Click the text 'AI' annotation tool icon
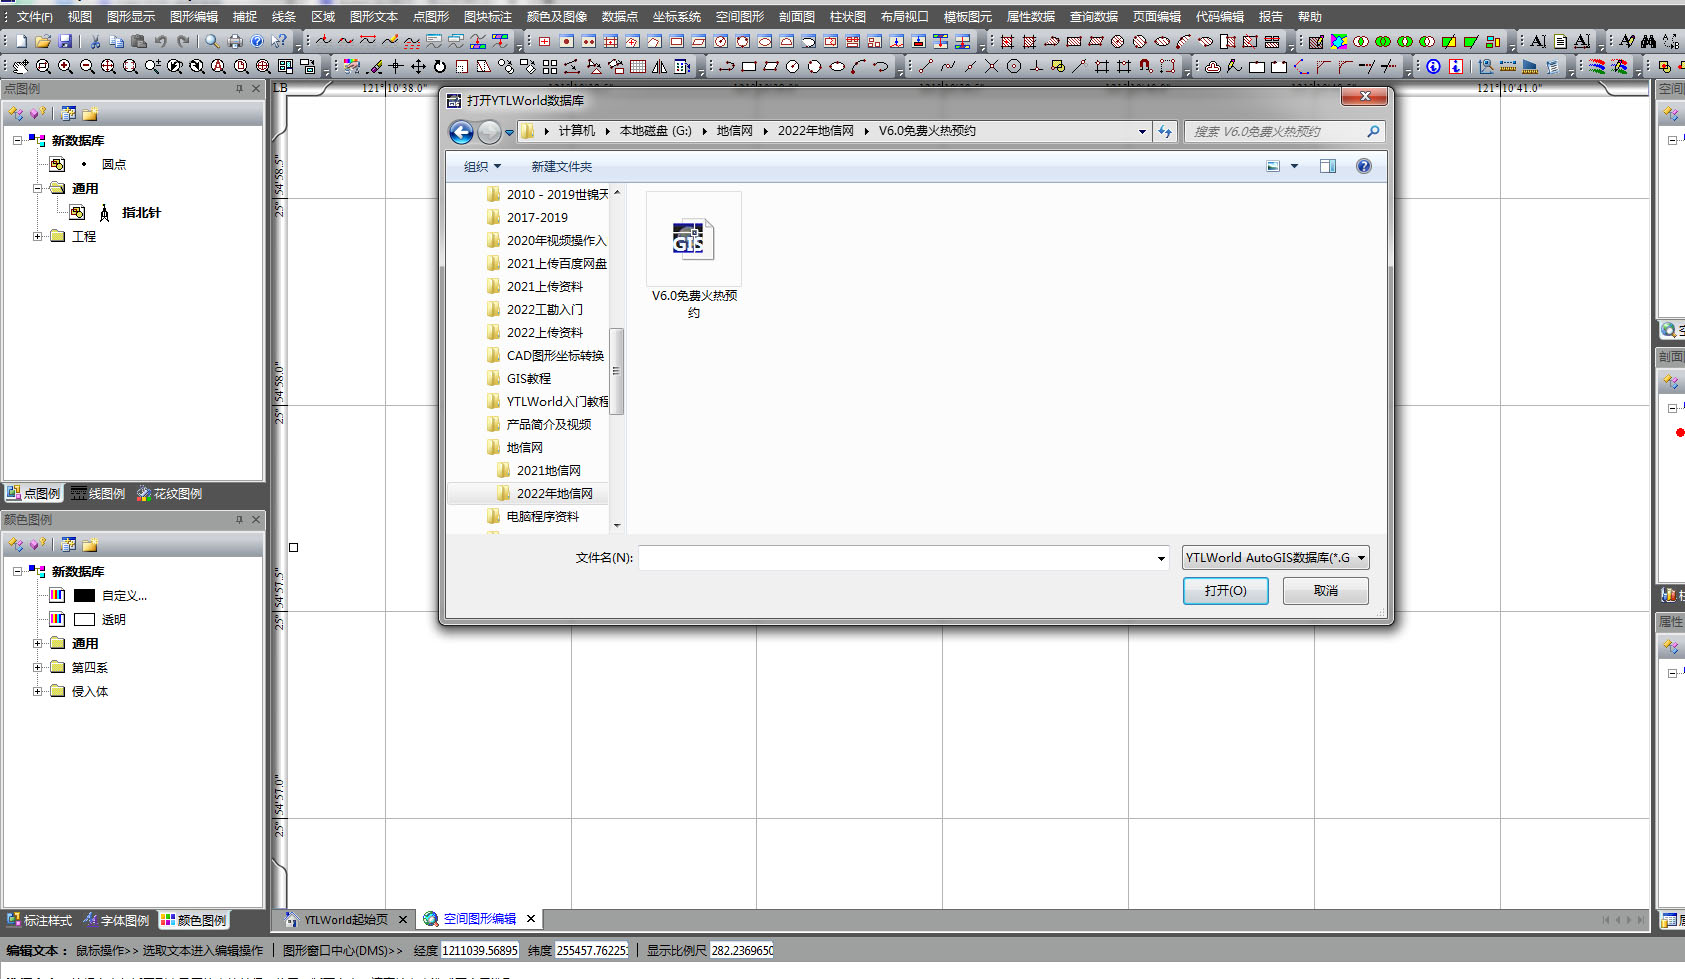 [1537, 41]
